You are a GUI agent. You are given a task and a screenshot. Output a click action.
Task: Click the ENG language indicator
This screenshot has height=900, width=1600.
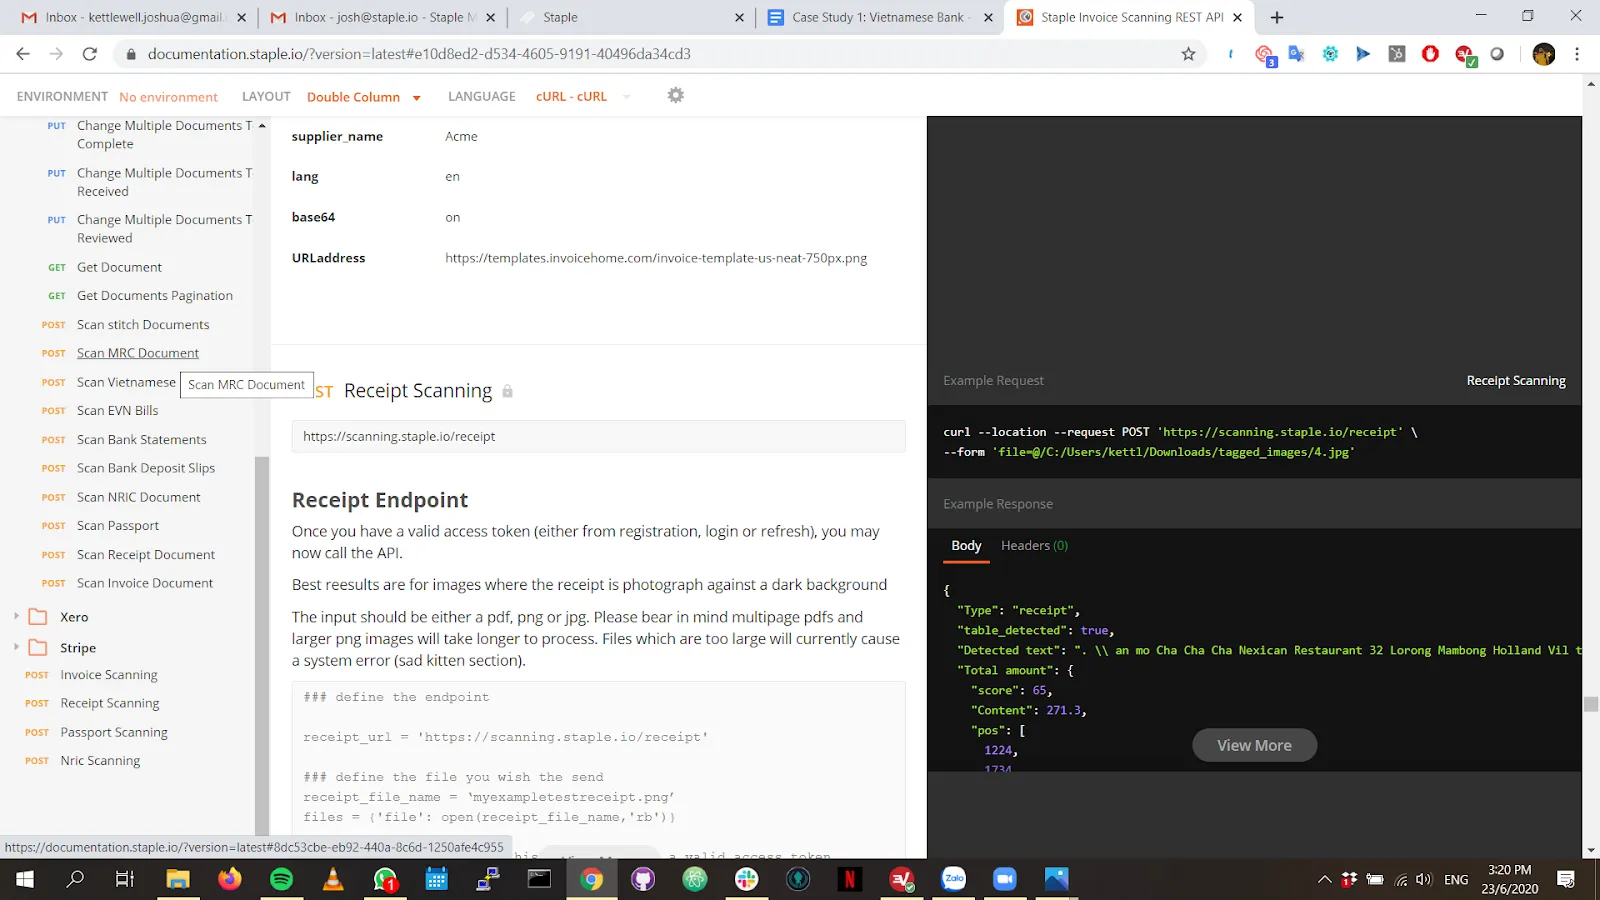point(1456,879)
